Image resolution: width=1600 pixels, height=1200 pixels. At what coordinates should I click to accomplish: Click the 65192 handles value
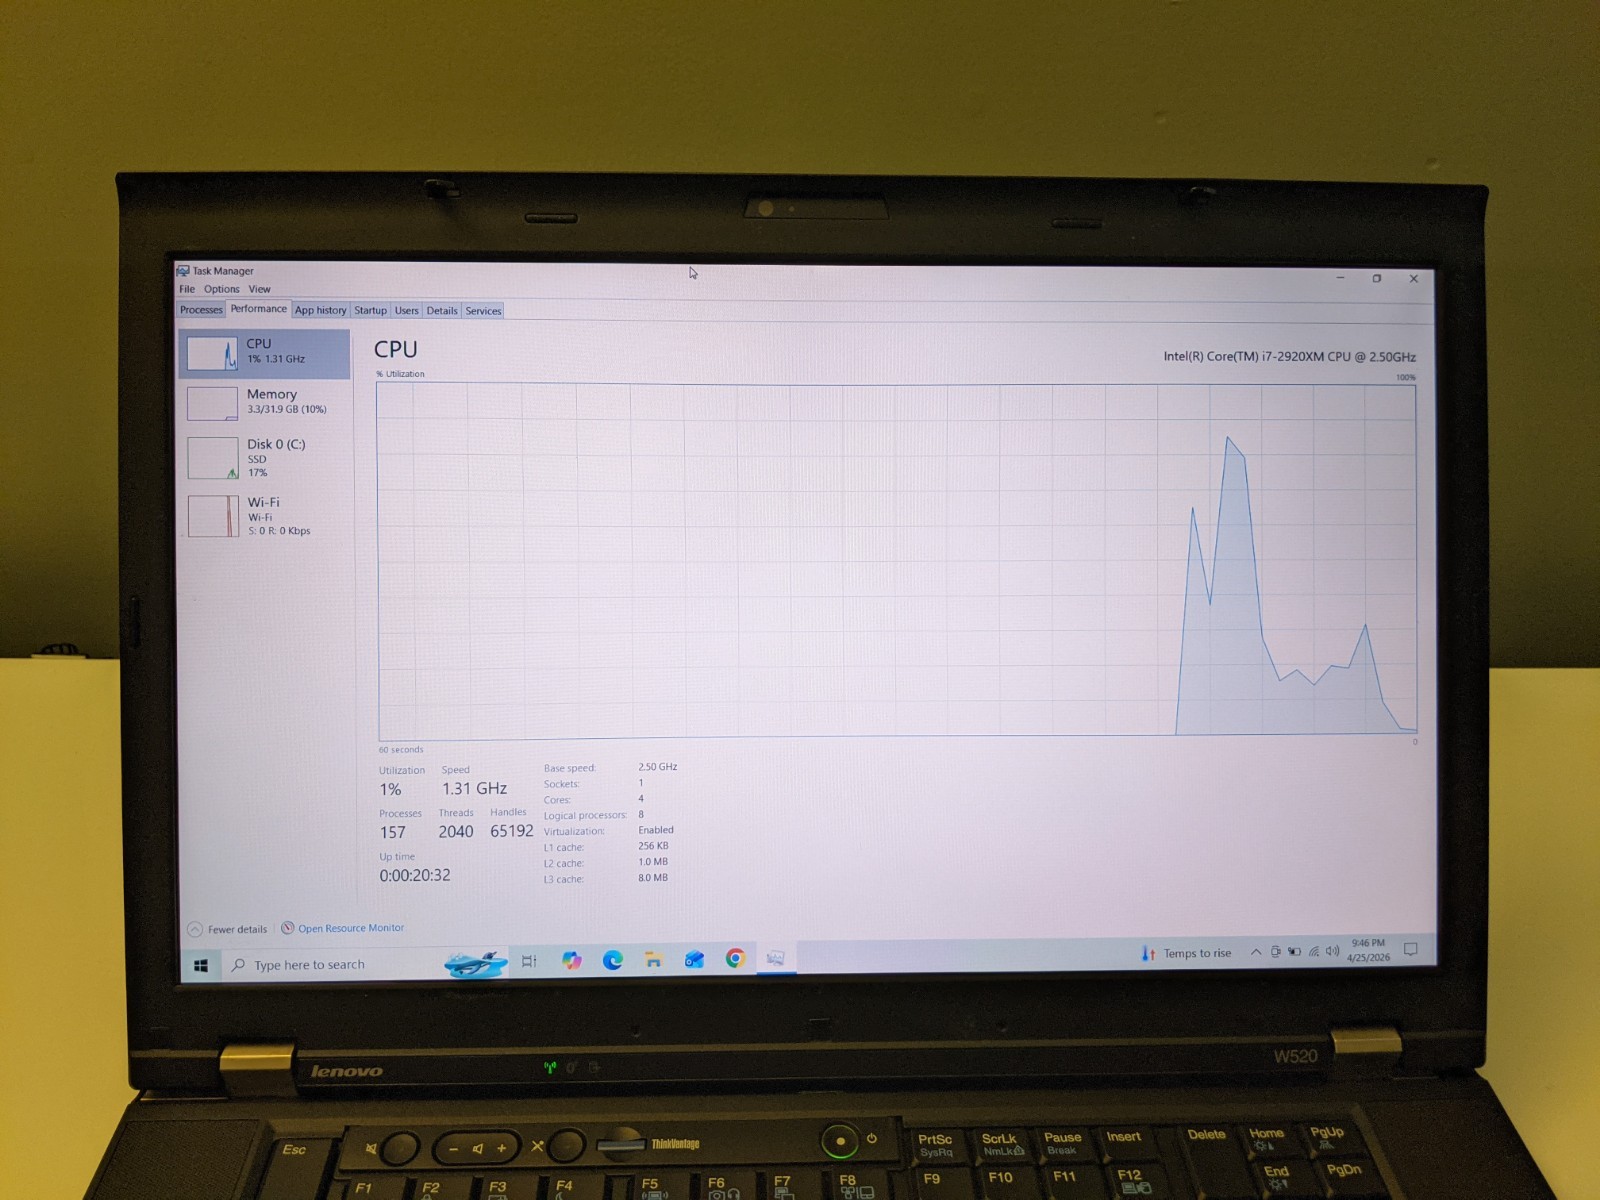click(511, 831)
